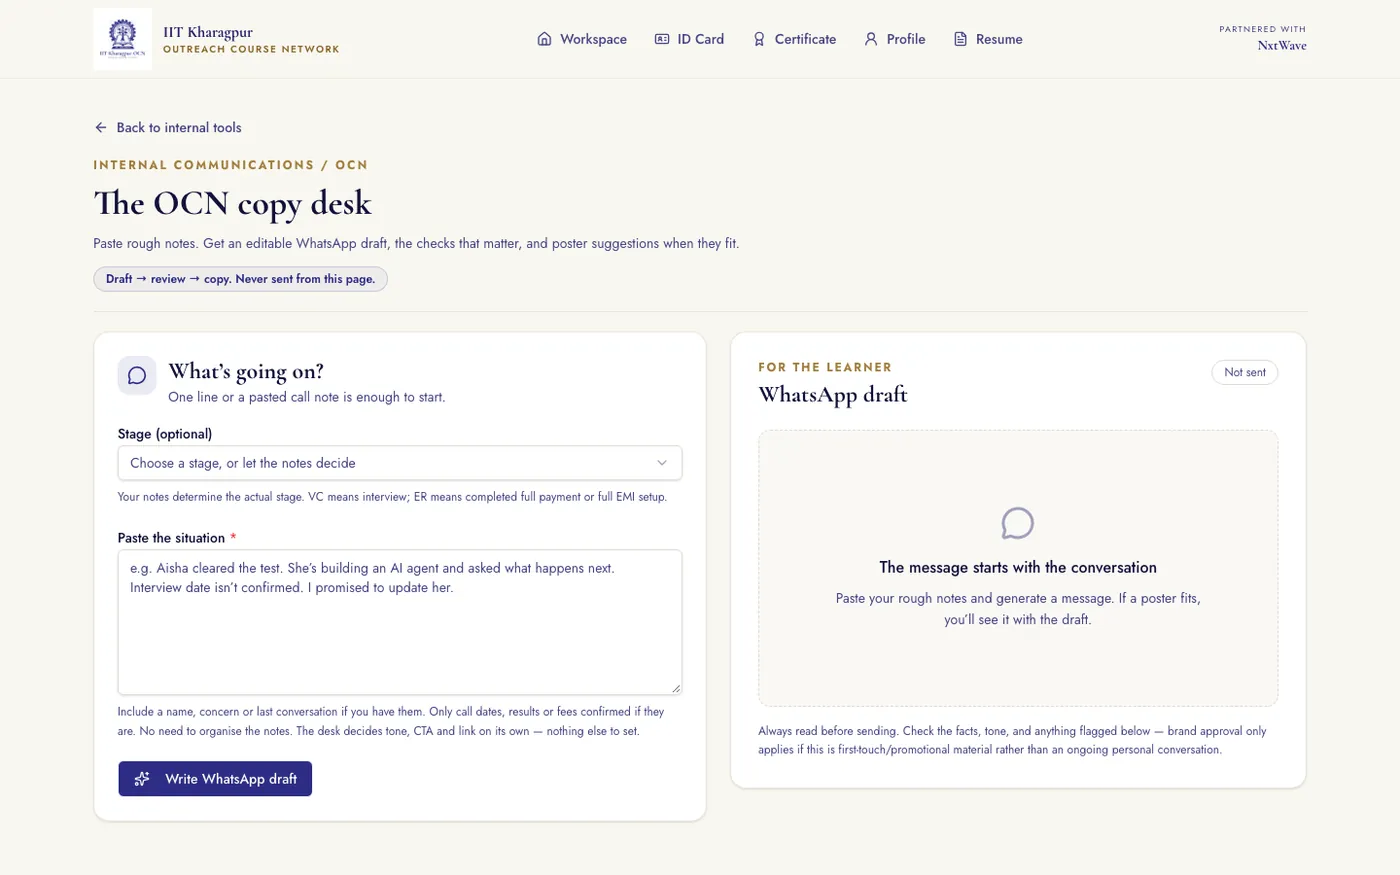Click into the Paste the situation textarea
Viewport: 1400px width, 875px height.
(400, 622)
